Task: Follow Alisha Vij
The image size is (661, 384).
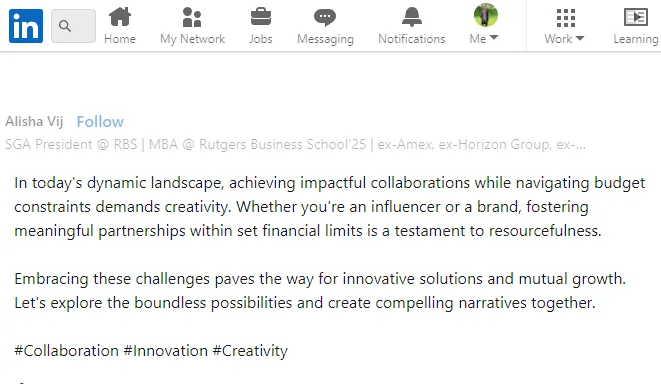Action: coord(100,122)
